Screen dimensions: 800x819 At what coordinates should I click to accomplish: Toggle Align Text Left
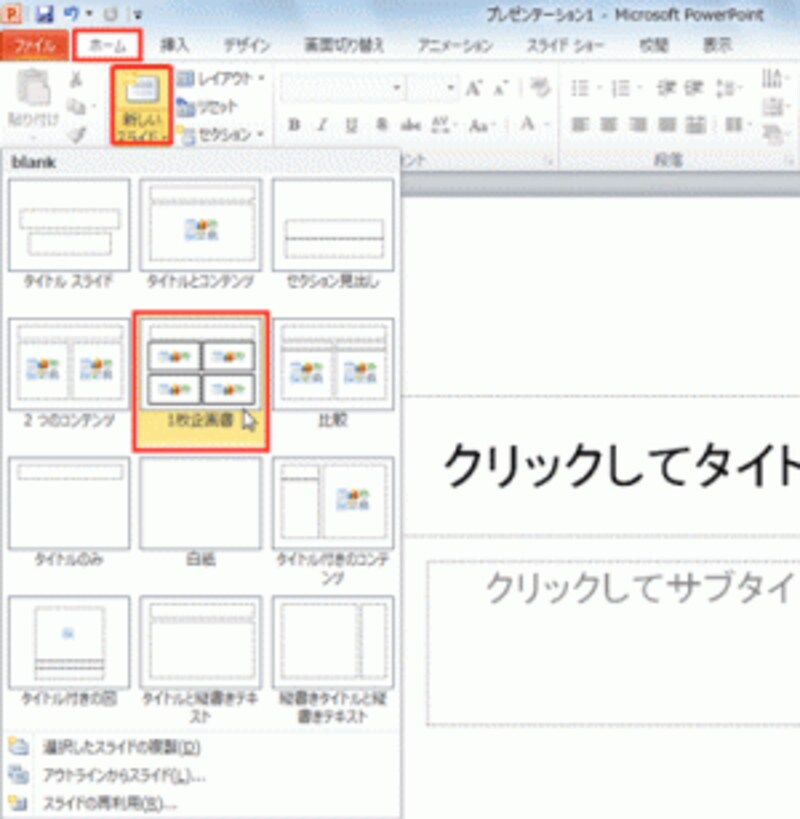(579, 125)
